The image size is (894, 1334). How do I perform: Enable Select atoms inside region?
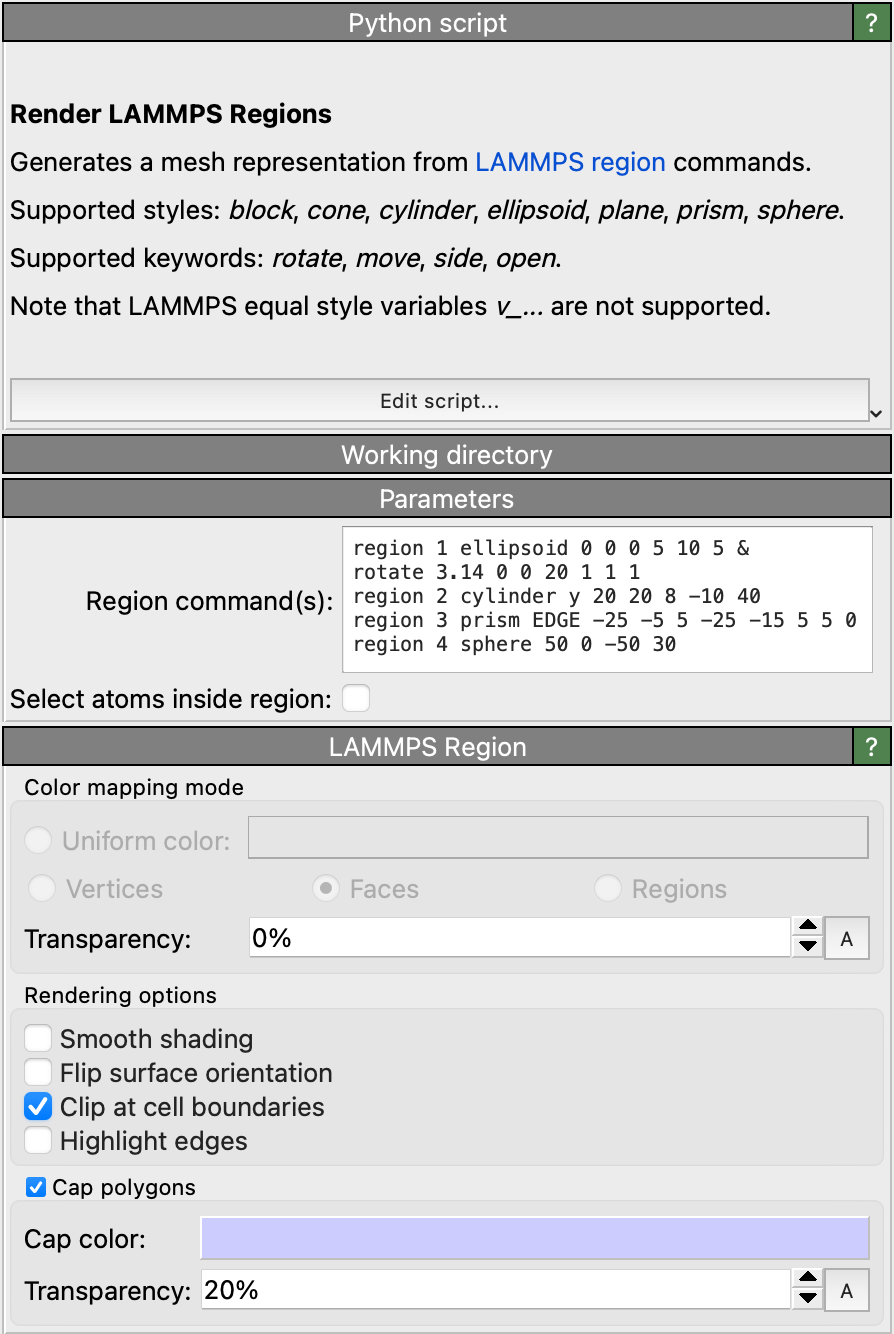(356, 698)
